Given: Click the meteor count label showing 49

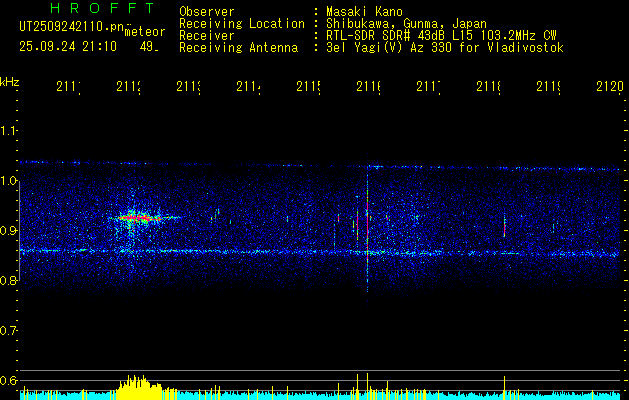Looking at the screenshot, I should coord(149,47).
